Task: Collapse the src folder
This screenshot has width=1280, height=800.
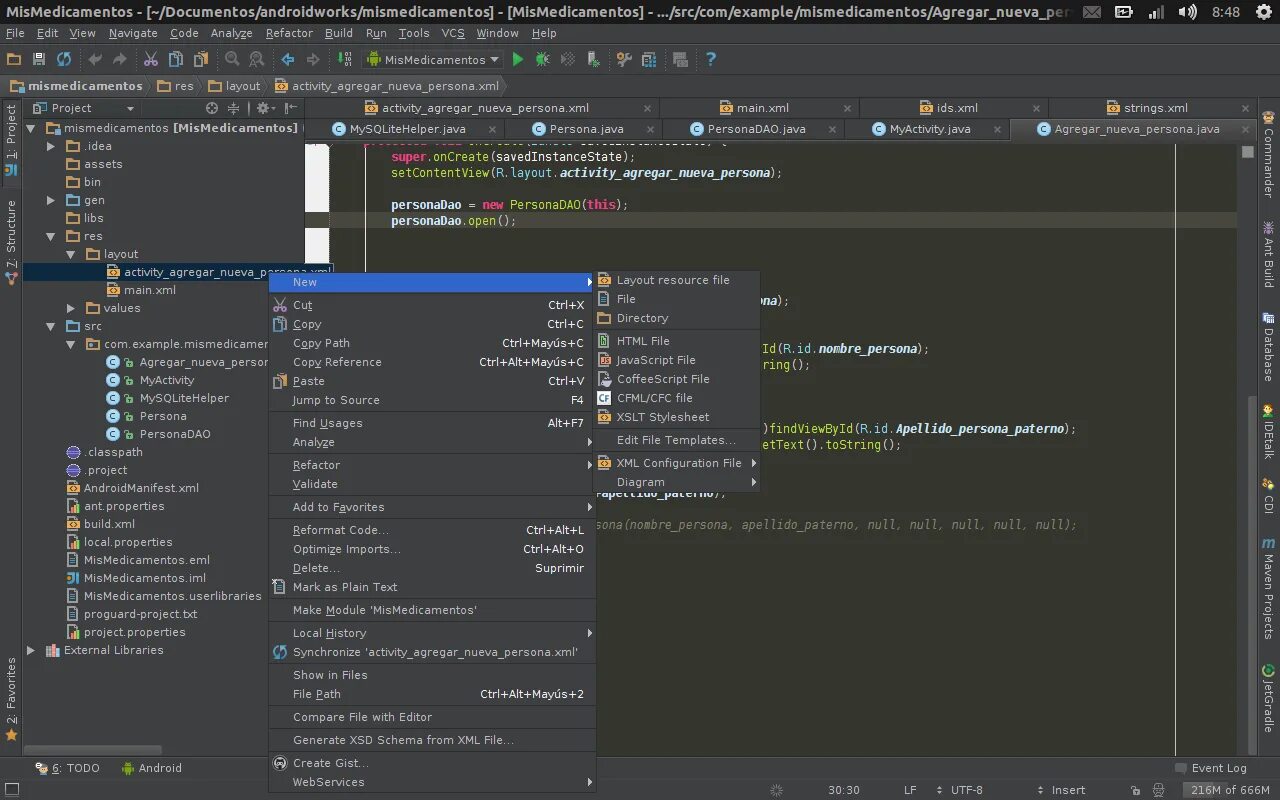Action: [51, 326]
